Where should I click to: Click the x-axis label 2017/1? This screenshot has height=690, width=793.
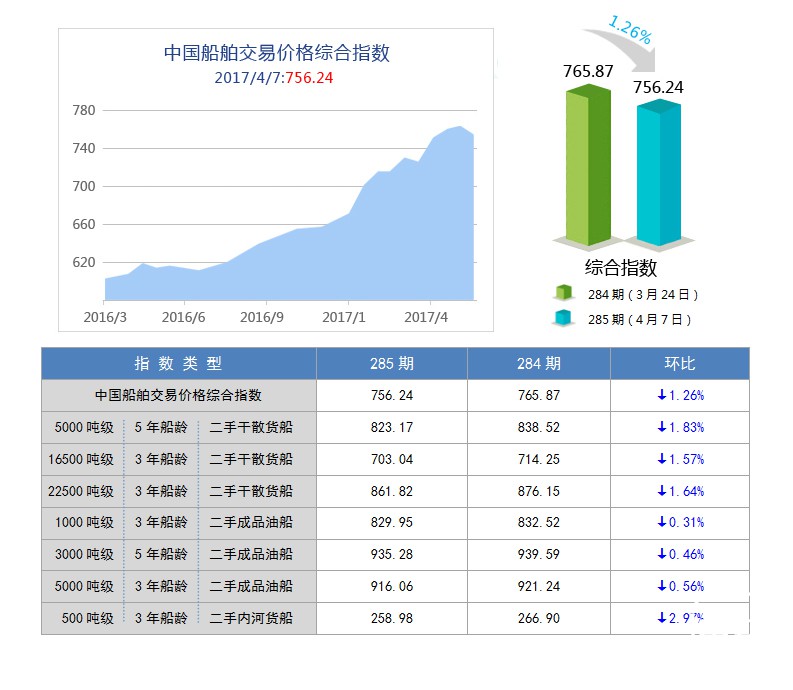click(x=344, y=317)
